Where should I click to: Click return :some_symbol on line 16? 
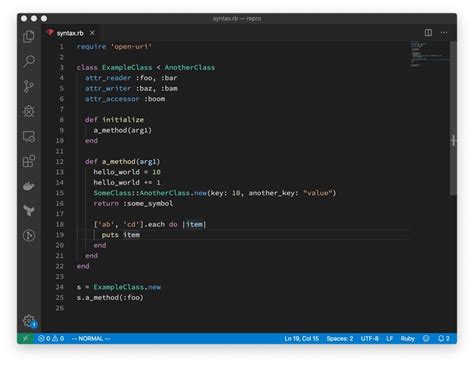click(x=133, y=203)
